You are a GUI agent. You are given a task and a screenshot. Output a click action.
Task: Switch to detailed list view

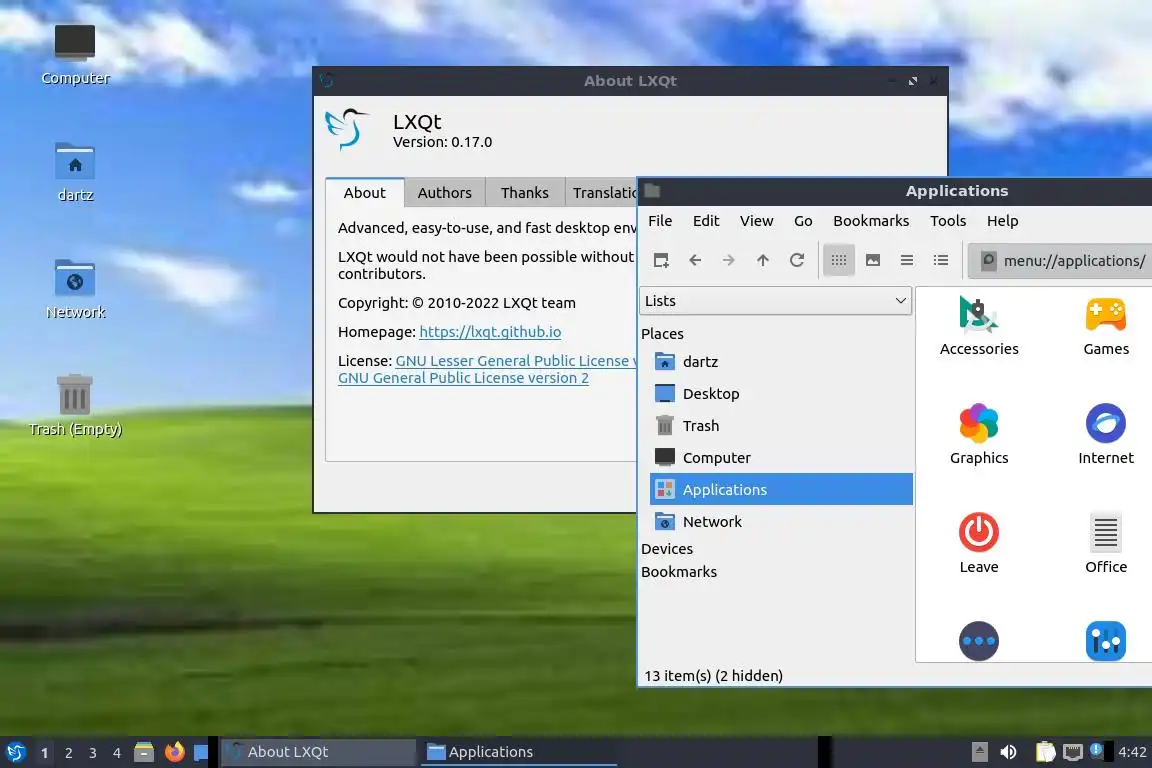(x=940, y=260)
